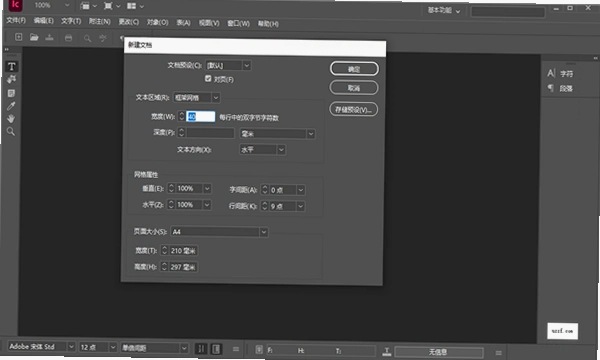Screen dimensions: 600x360
Task: Cancel the dialog with 取消 button
Action: (x=354, y=88)
